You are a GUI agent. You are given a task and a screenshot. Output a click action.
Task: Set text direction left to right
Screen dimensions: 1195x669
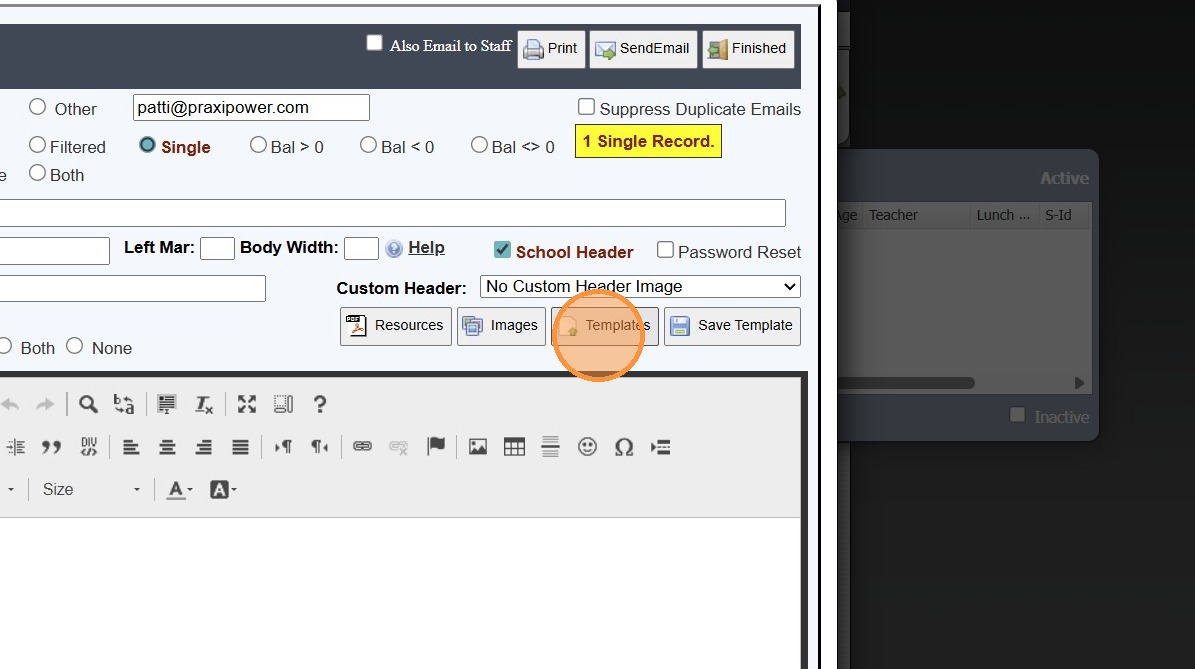coord(283,447)
